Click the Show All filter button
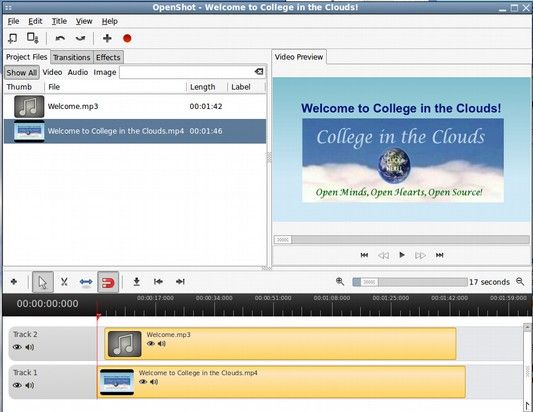 (x=22, y=72)
